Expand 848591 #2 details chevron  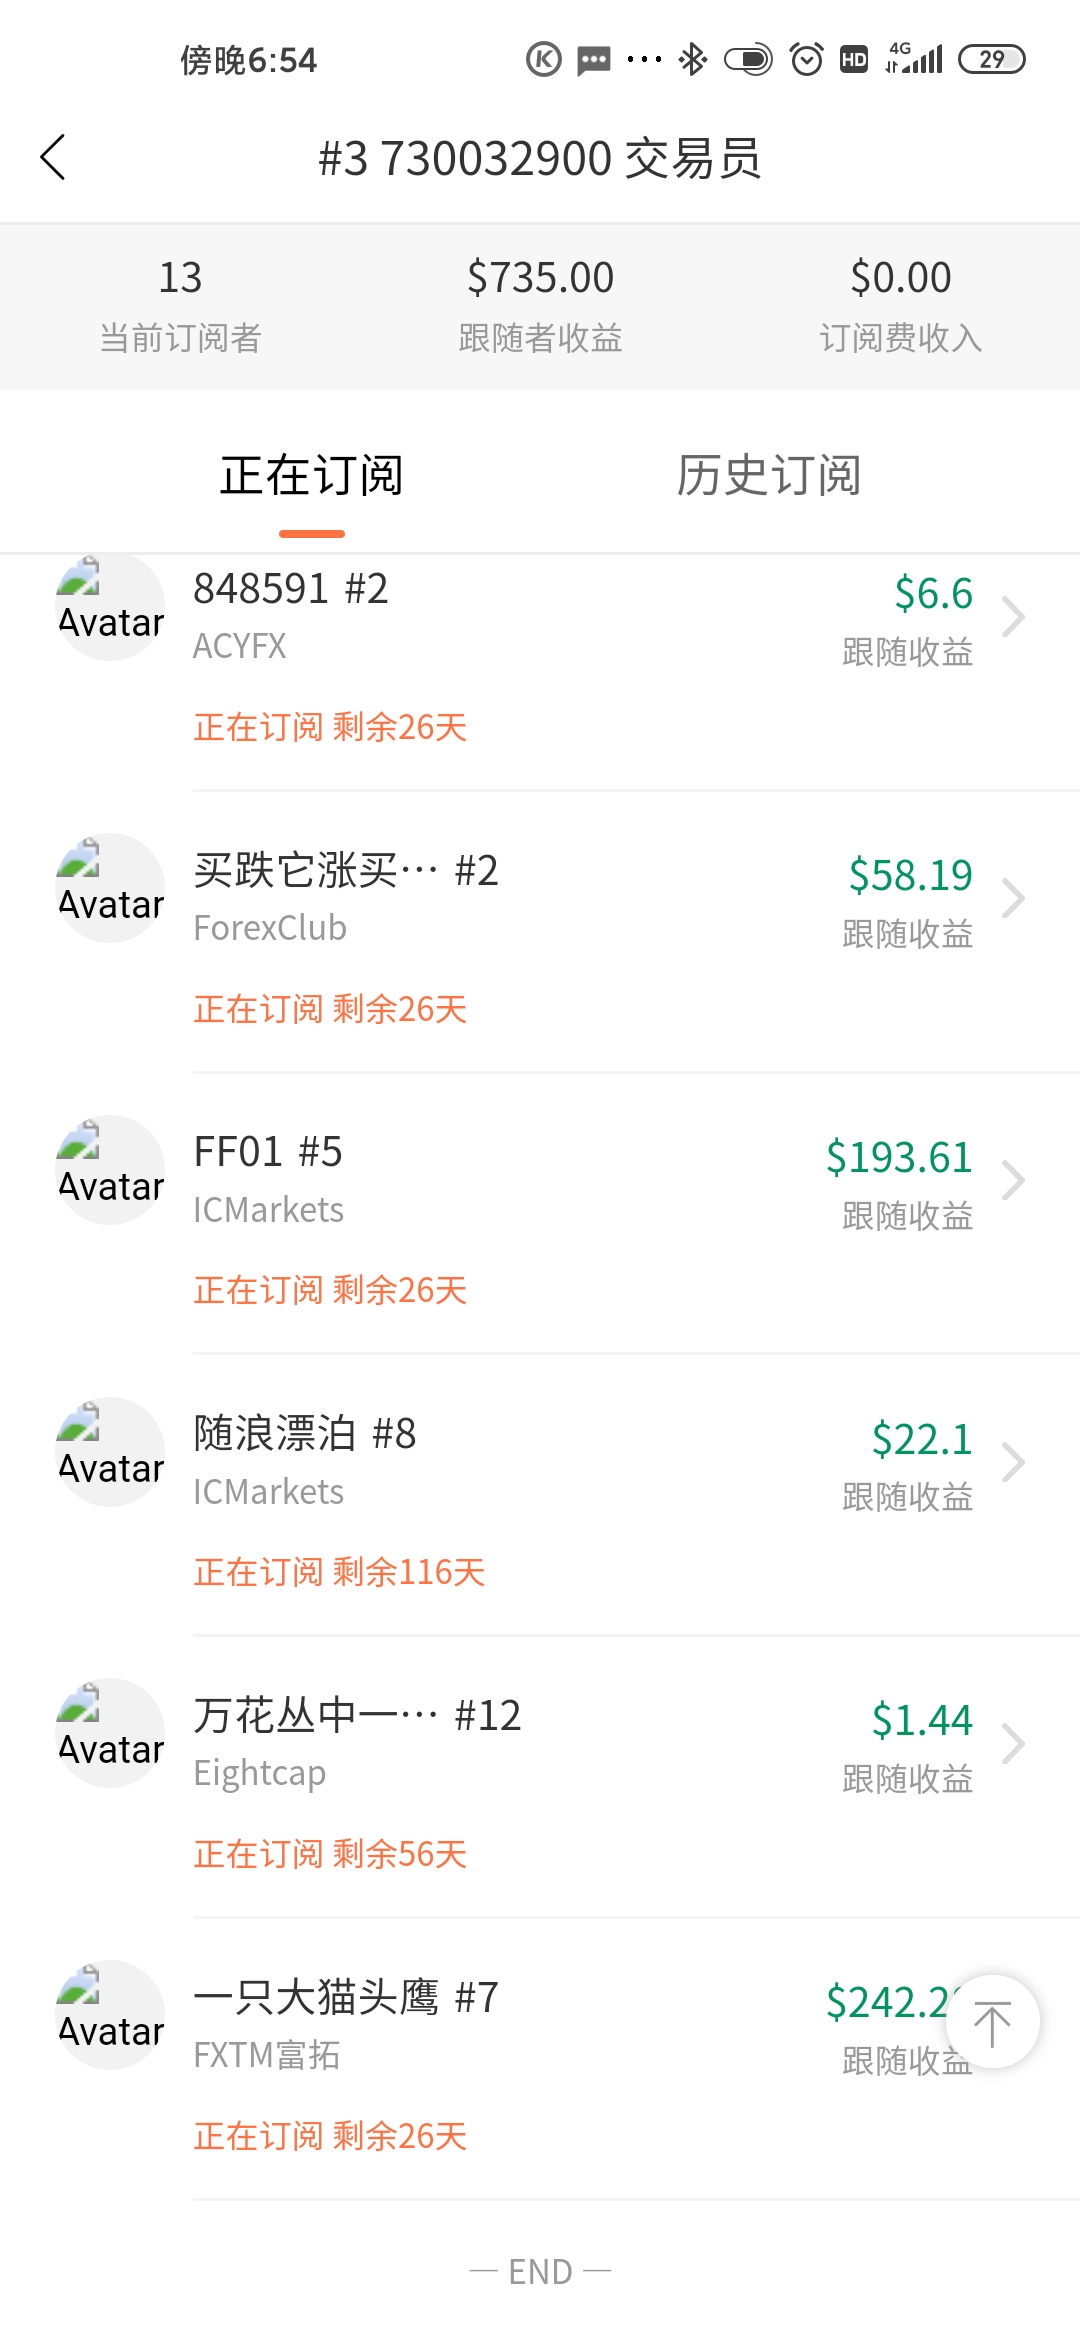pos(1013,617)
